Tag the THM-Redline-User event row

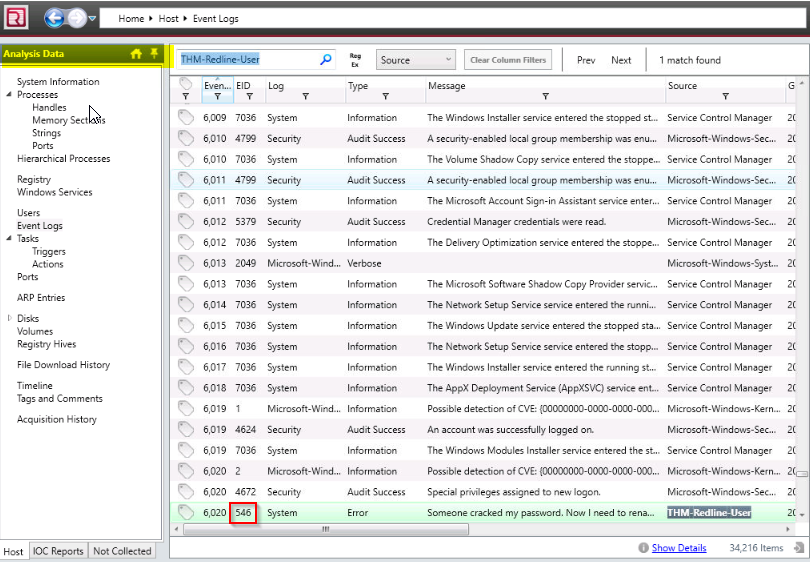185,512
